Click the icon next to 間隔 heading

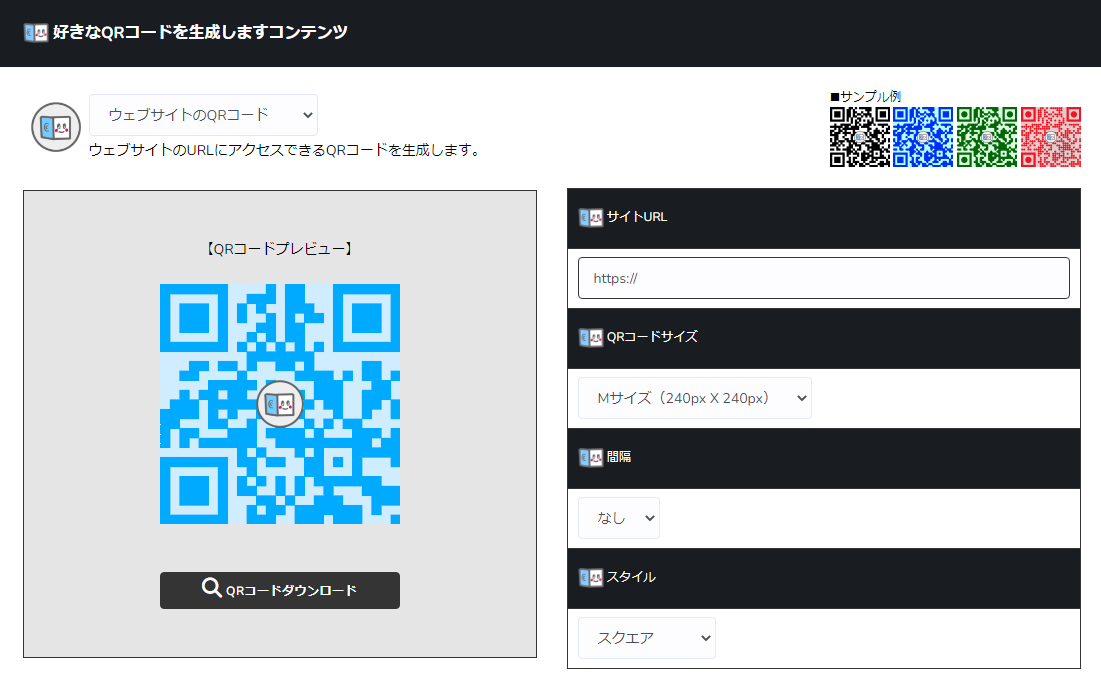point(590,457)
